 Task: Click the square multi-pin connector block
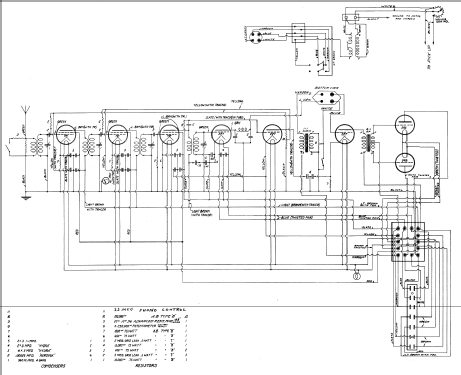pos(408,242)
